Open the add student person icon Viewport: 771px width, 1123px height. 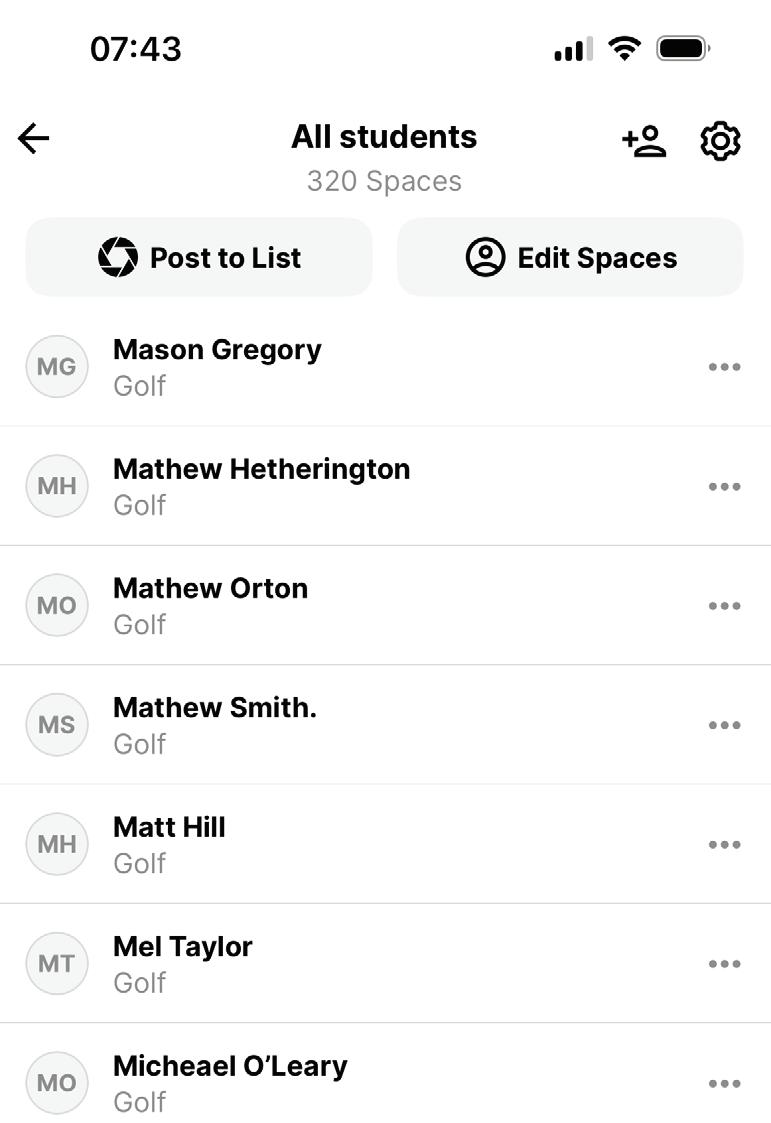644,140
